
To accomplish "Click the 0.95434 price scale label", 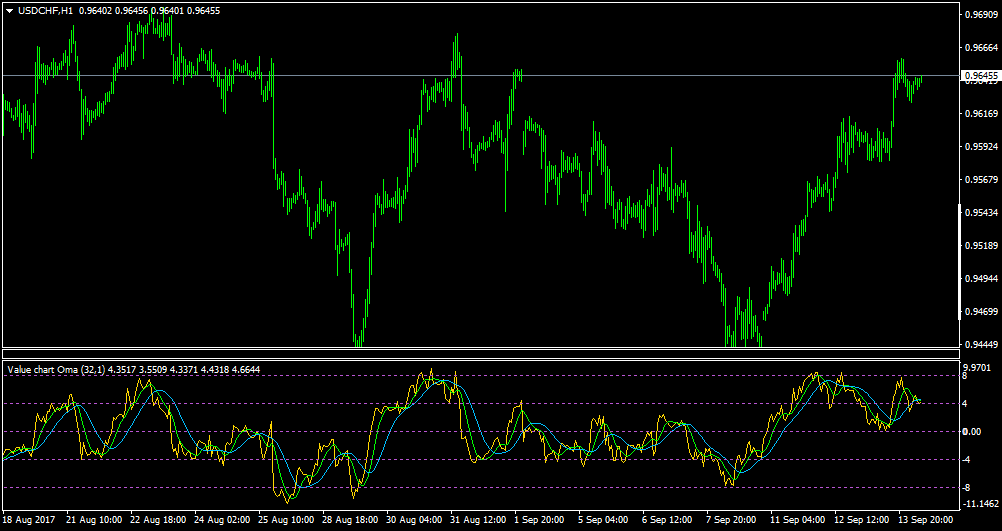I will 981,212.
